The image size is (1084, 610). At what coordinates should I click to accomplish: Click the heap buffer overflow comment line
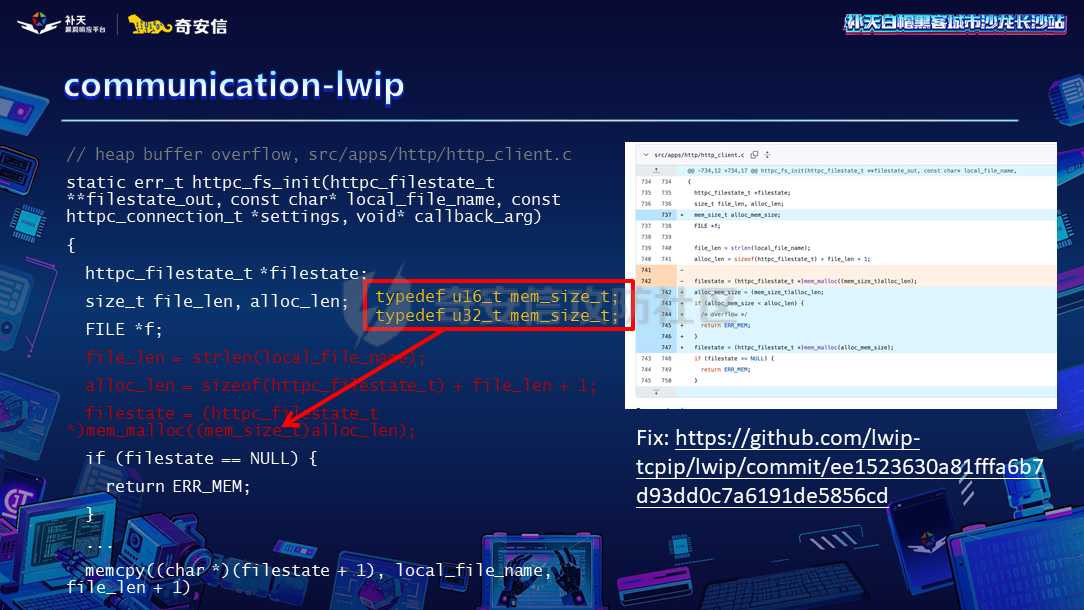click(319, 154)
